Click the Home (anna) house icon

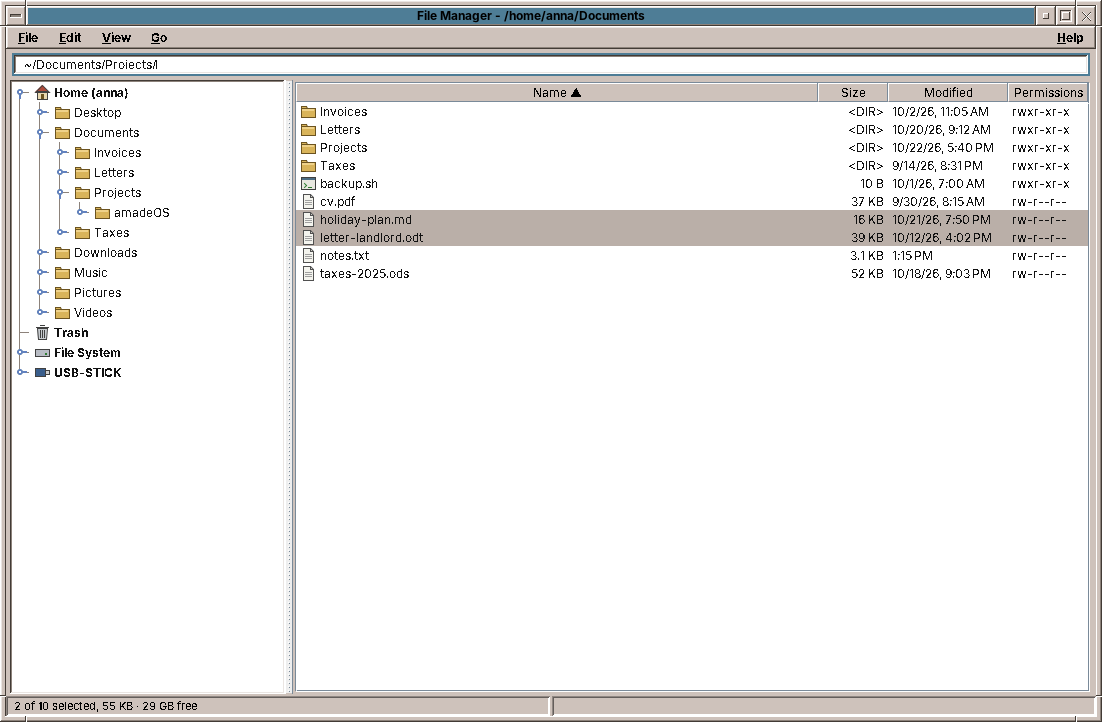[42, 93]
